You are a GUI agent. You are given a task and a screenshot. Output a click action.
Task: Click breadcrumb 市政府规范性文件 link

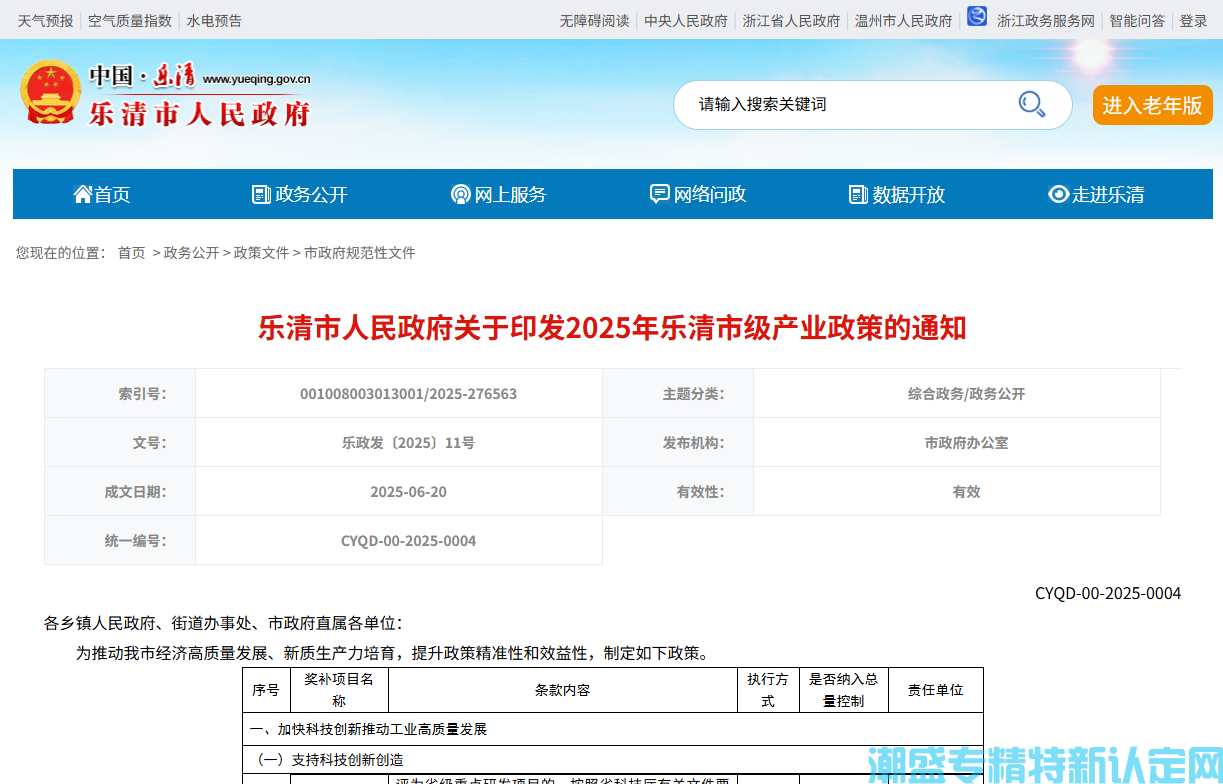(359, 253)
